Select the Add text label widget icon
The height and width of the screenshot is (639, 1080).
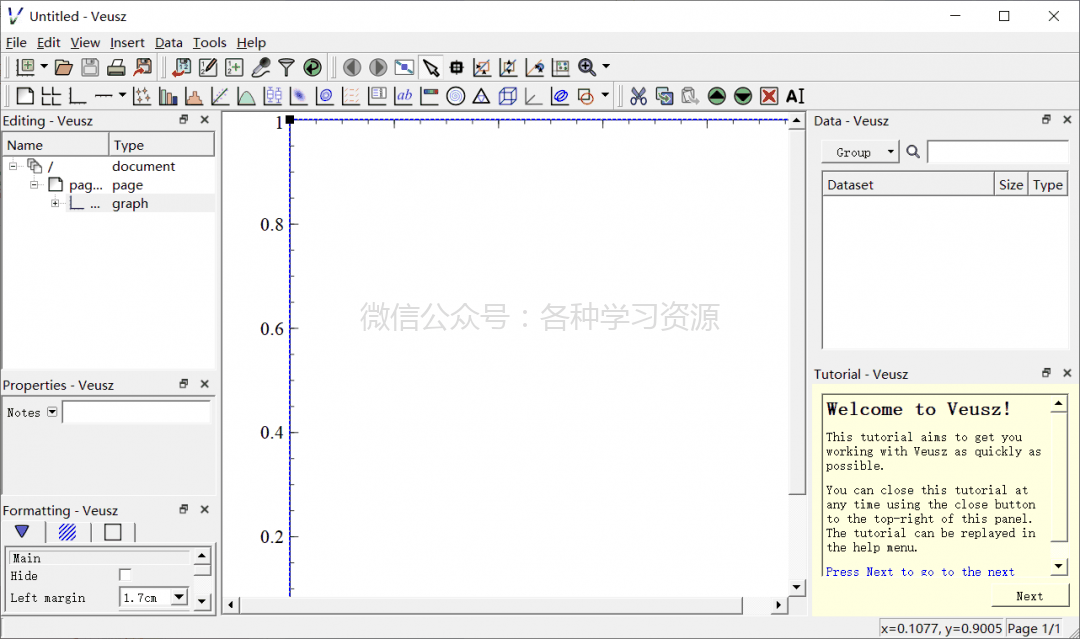403,96
